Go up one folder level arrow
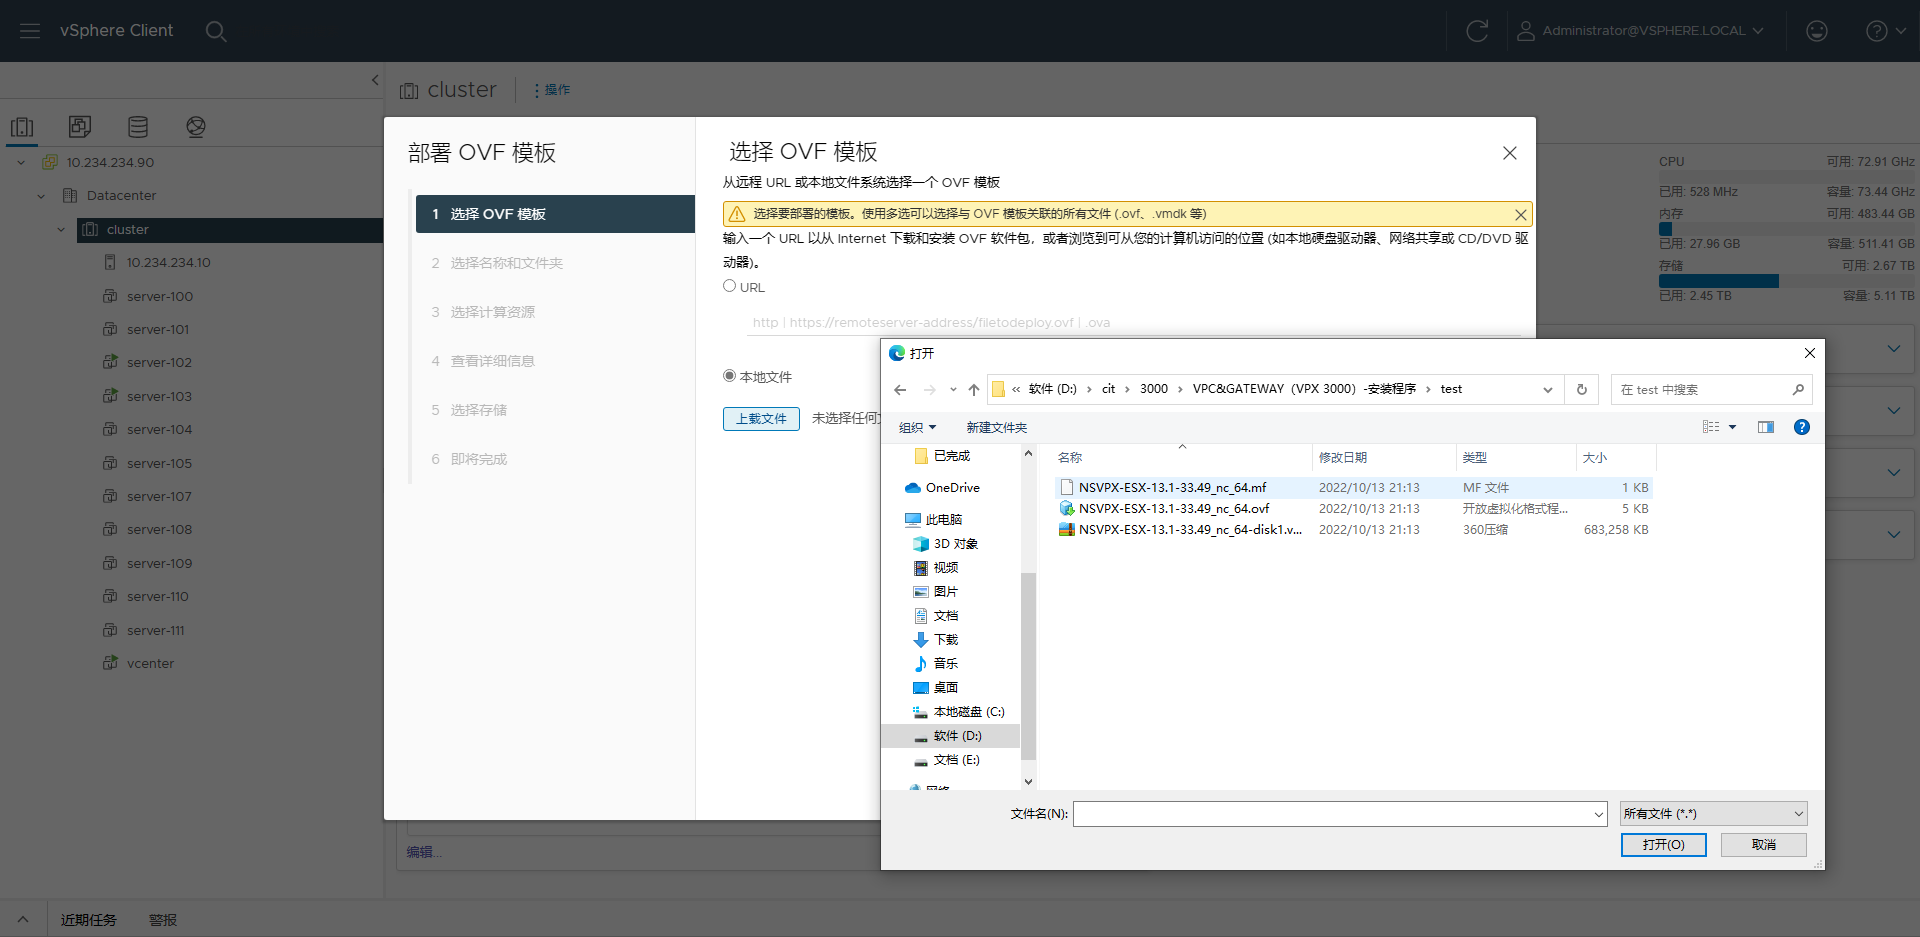The width and height of the screenshot is (1920, 937). [973, 390]
